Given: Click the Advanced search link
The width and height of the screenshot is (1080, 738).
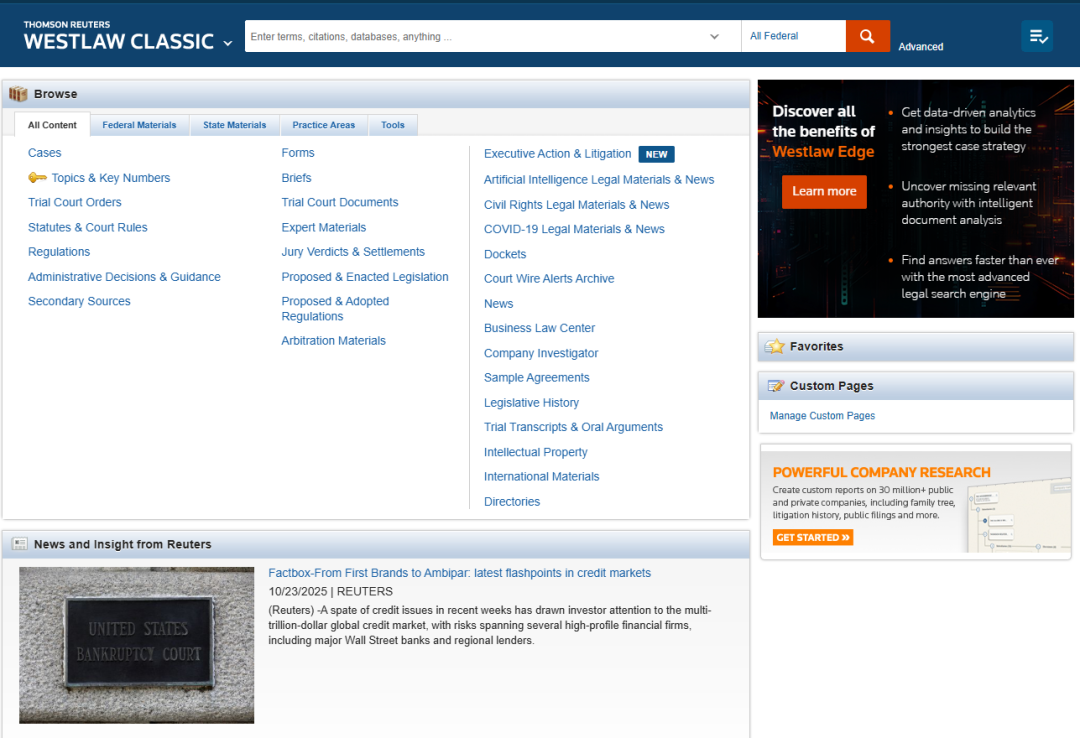Looking at the screenshot, I should pos(920,46).
